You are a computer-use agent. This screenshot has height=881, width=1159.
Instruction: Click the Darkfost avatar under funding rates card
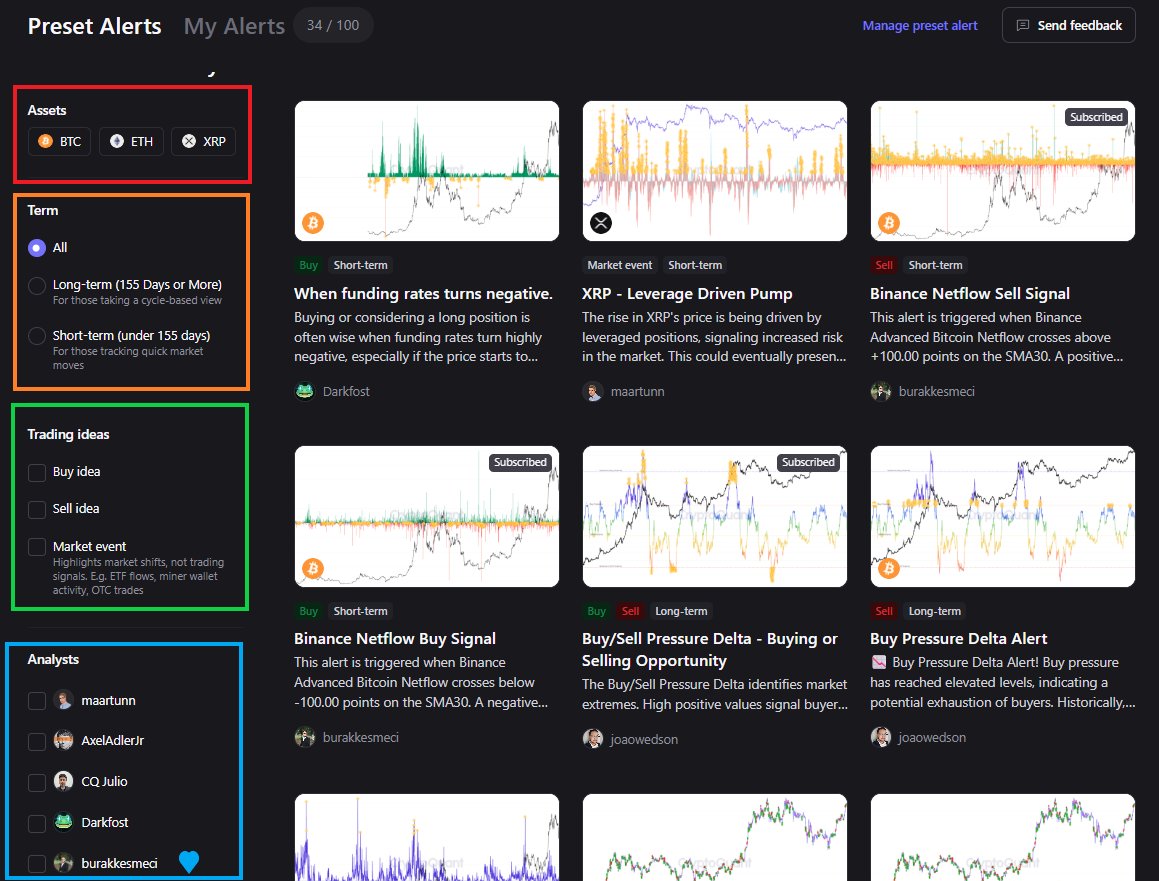[x=305, y=391]
